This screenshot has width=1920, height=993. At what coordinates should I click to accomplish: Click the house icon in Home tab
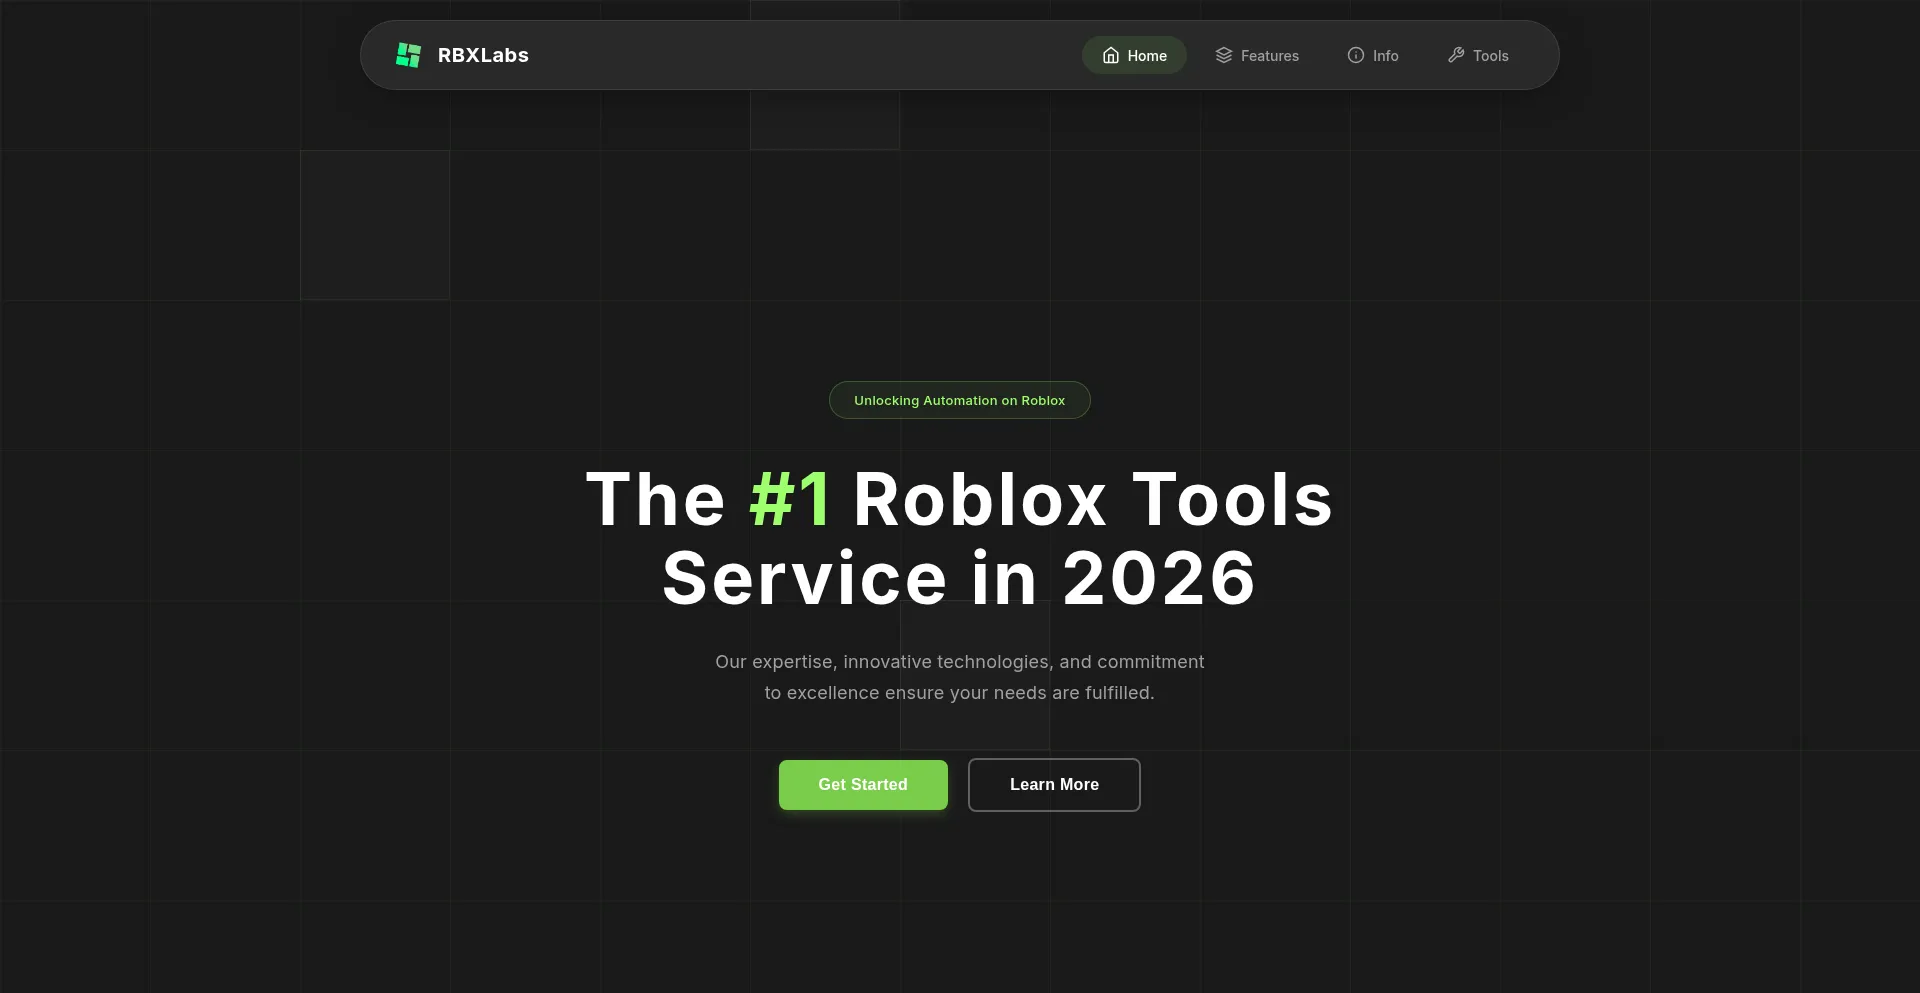[x=1111, y=55]
